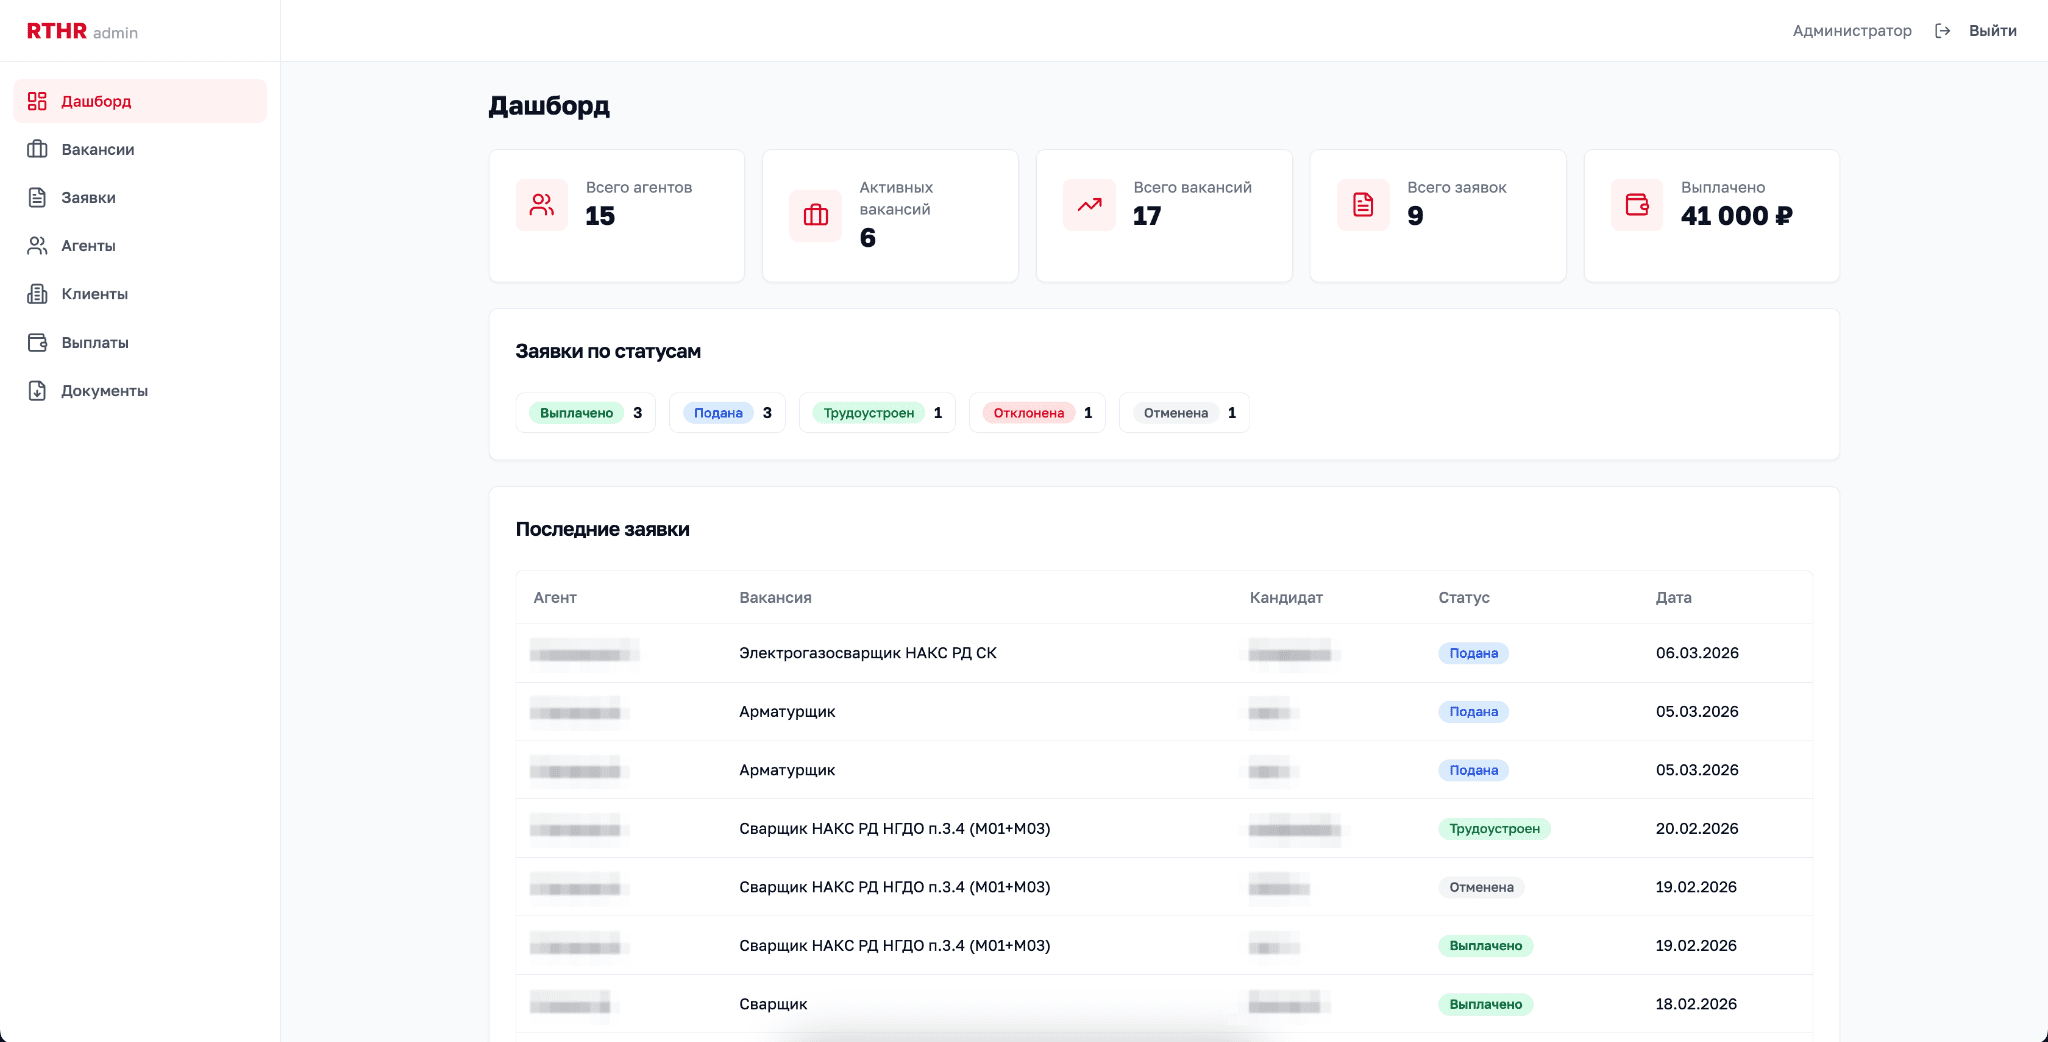Go to the Выплаты section

tap(95, 342)
